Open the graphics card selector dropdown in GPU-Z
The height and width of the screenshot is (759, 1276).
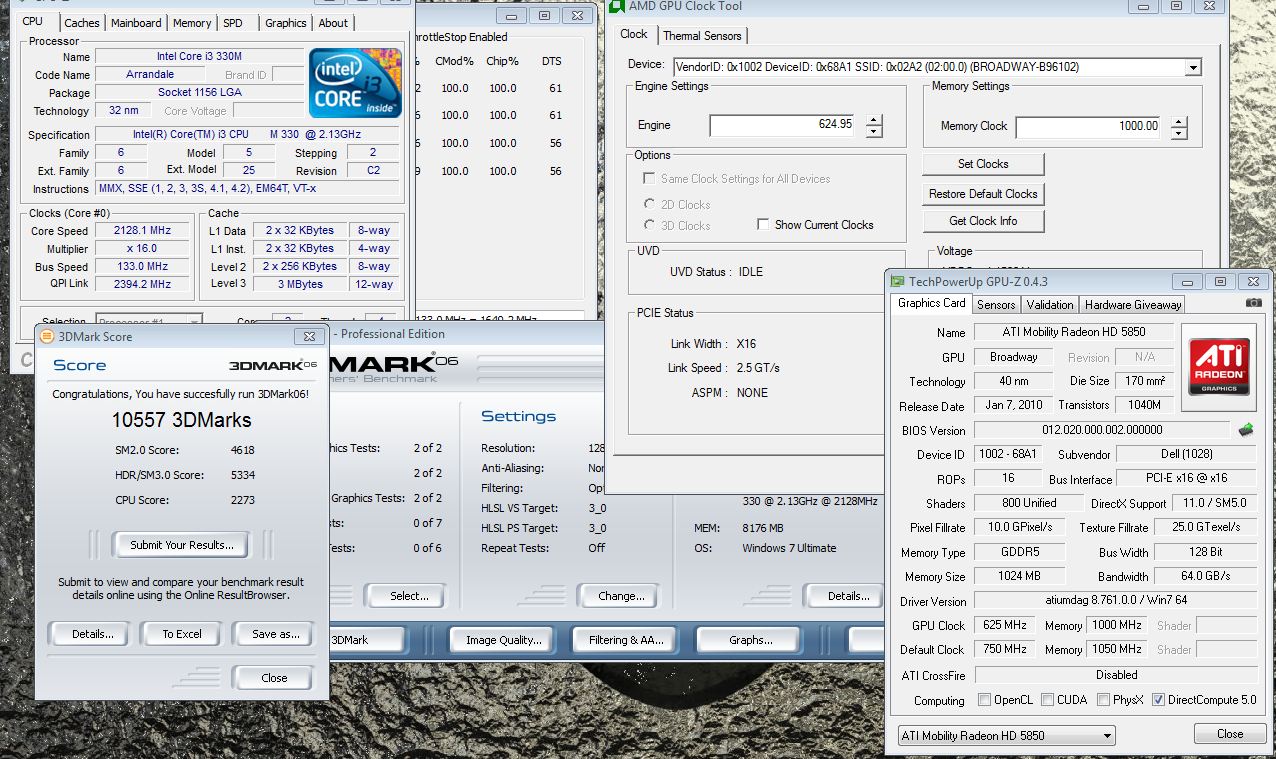[x=1107, y=736]
